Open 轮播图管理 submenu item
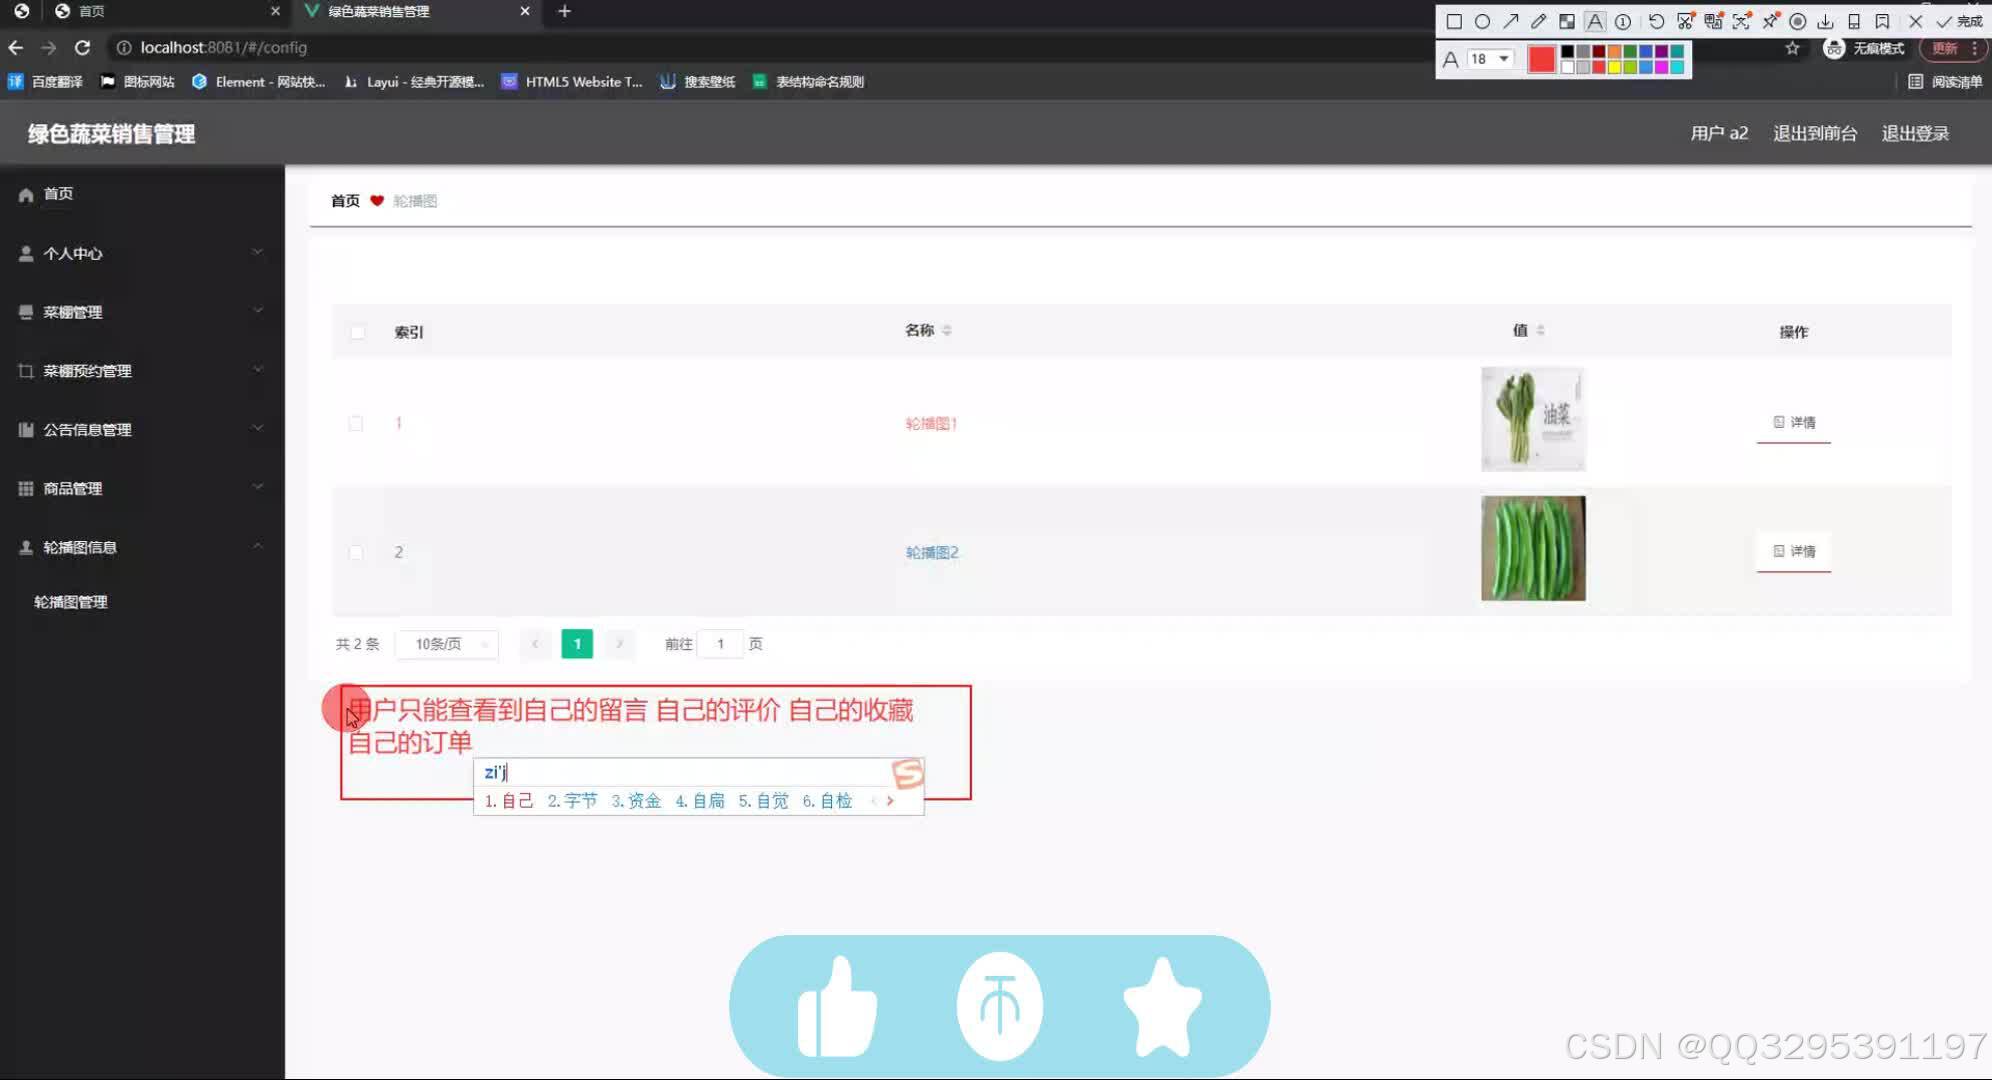The width and height of the screenshot is (1992, 1080). click(71, 602)
